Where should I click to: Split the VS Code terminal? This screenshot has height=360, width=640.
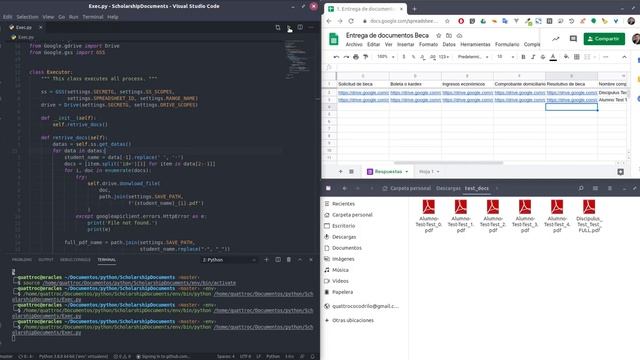[x=278, y=260]
